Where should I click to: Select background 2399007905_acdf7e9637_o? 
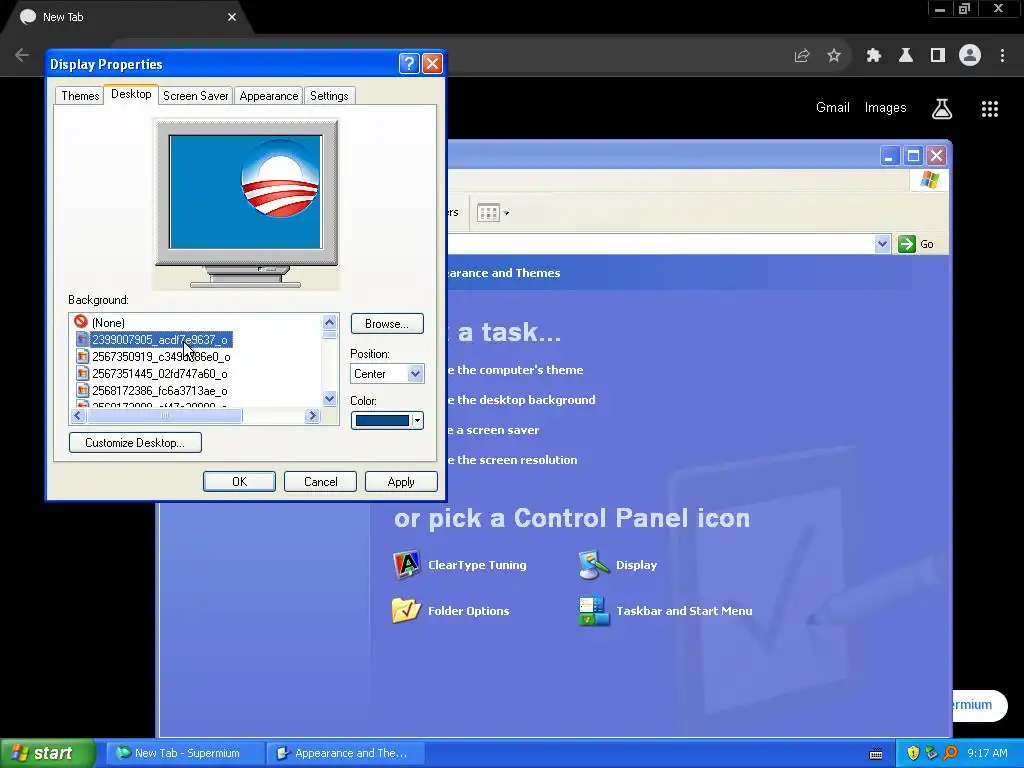(x=160, y=340)
